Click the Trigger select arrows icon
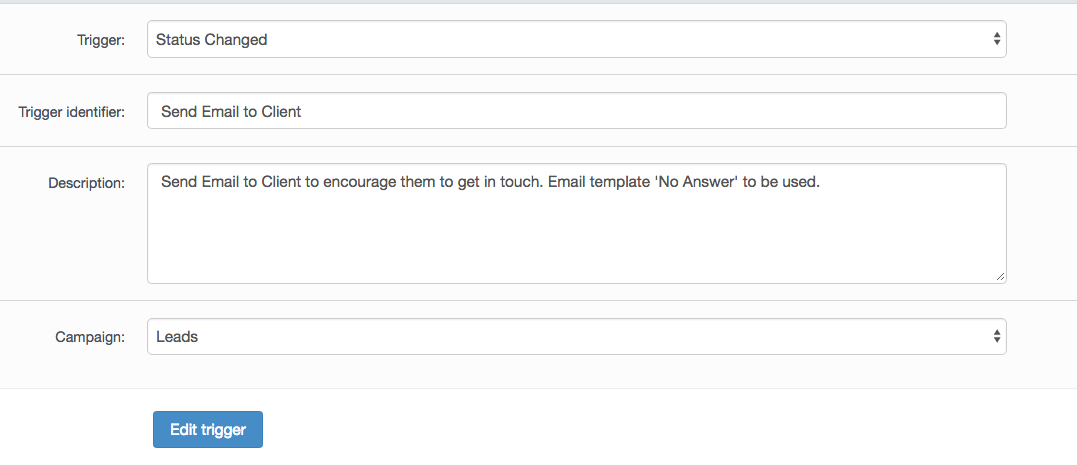The image size is (1077, 465). [996, 40]
